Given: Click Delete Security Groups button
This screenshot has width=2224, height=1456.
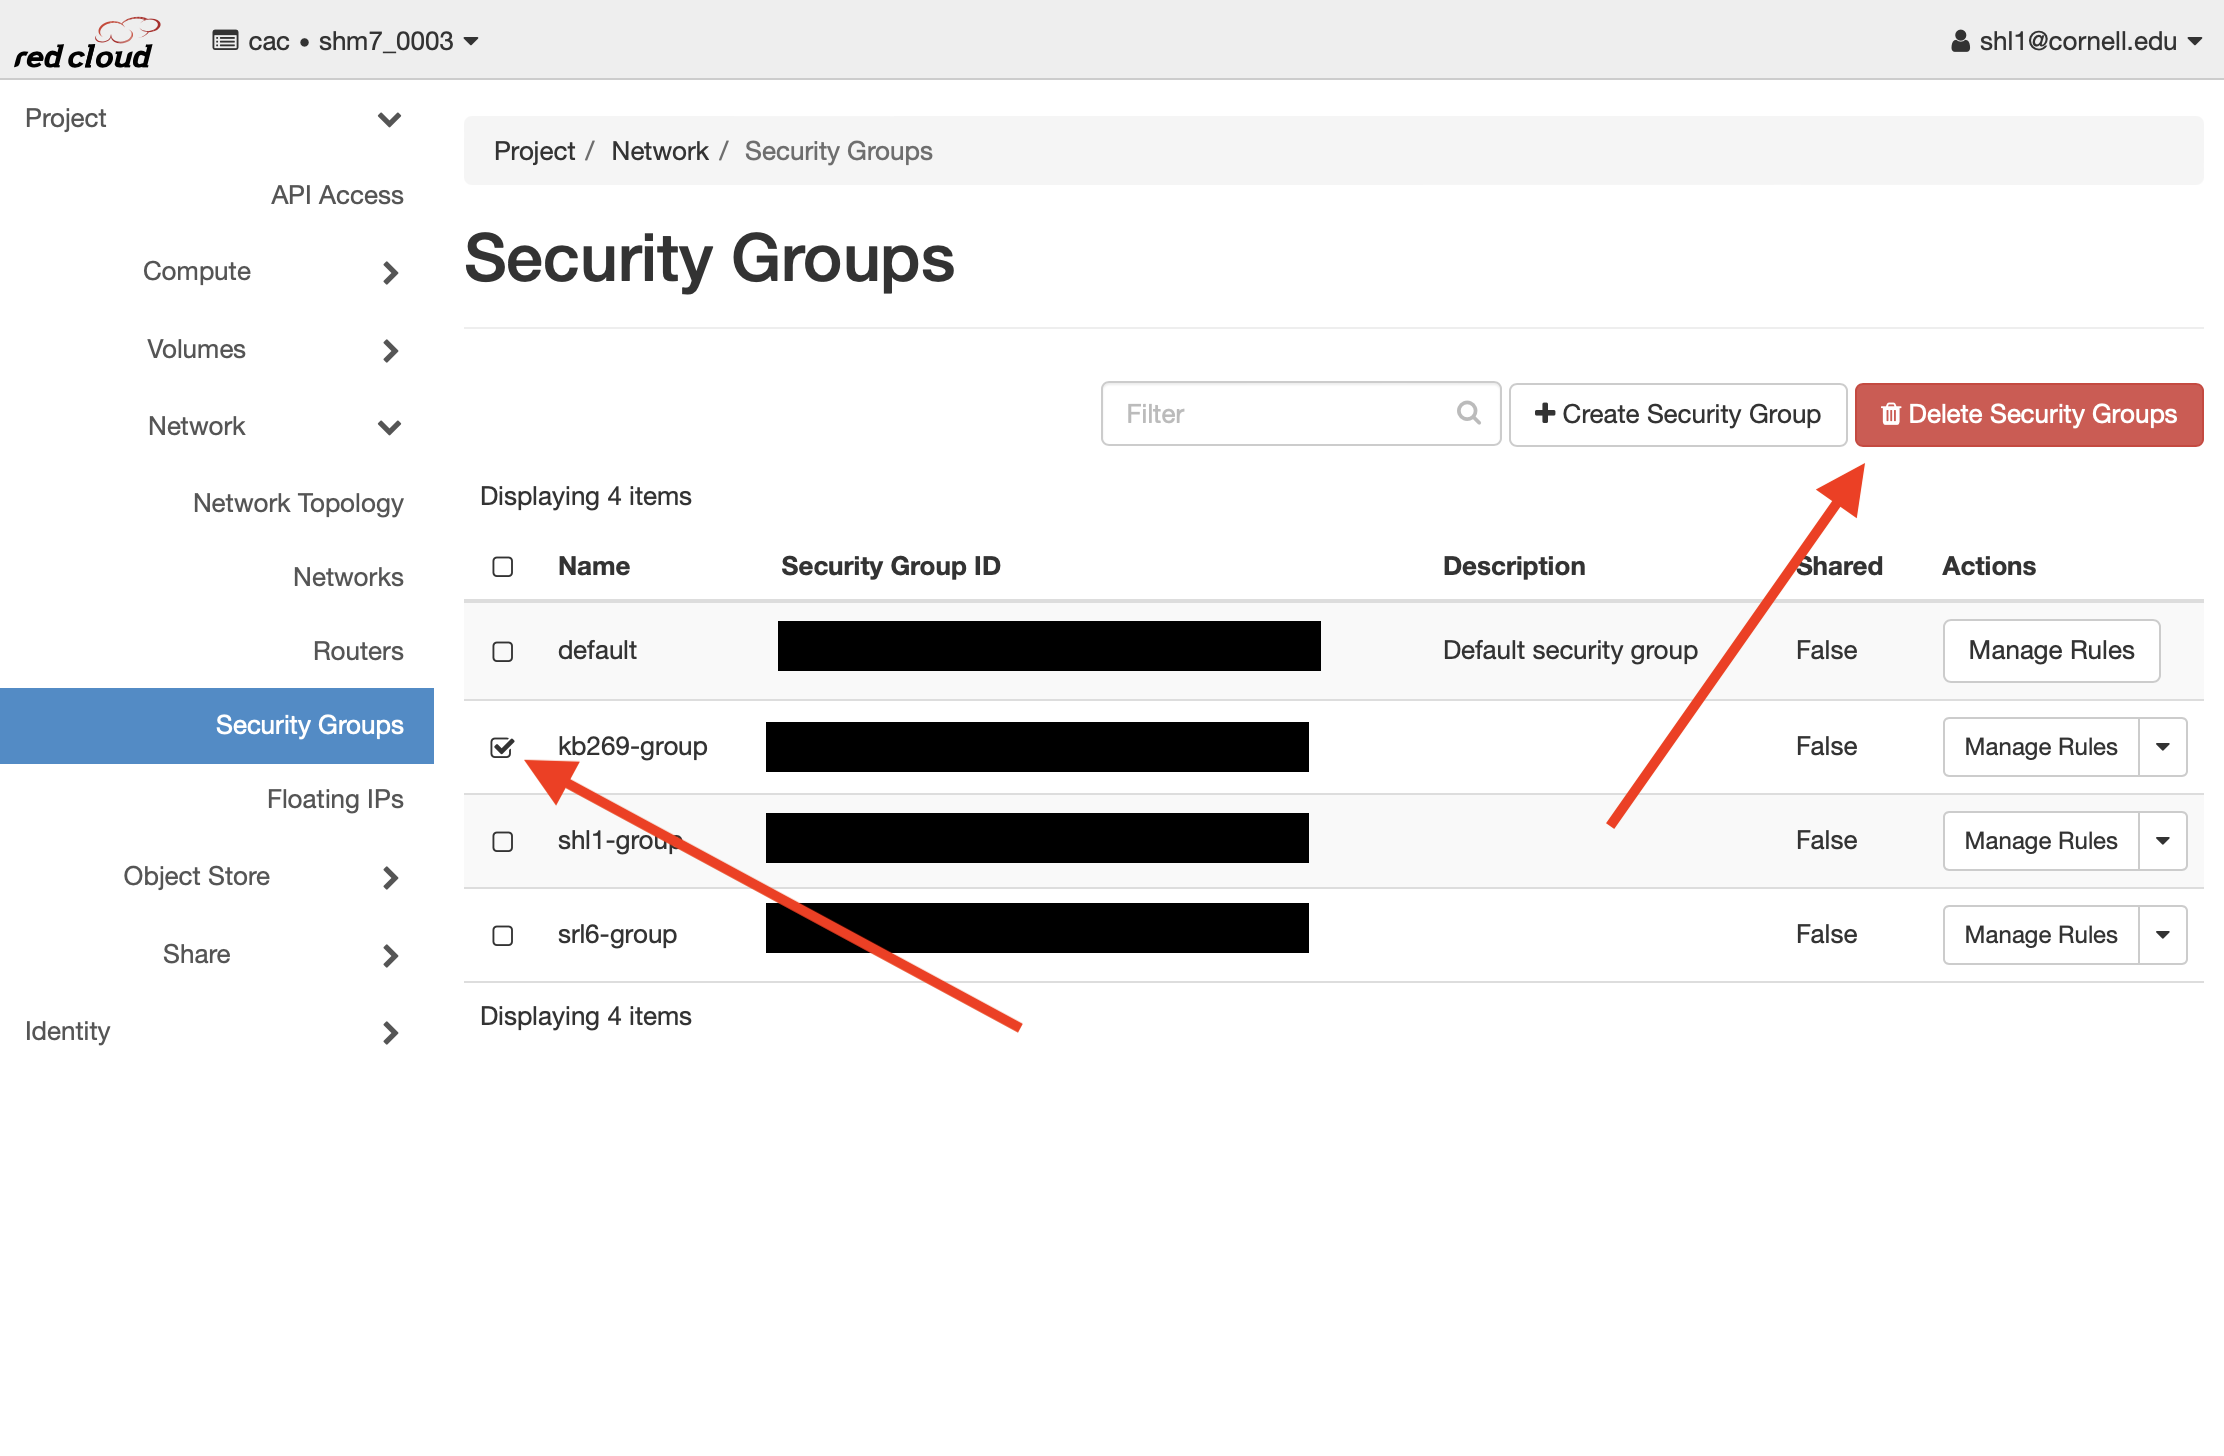Looking at the screenshot, I should pyautogui.click(x=2029, y=414).
